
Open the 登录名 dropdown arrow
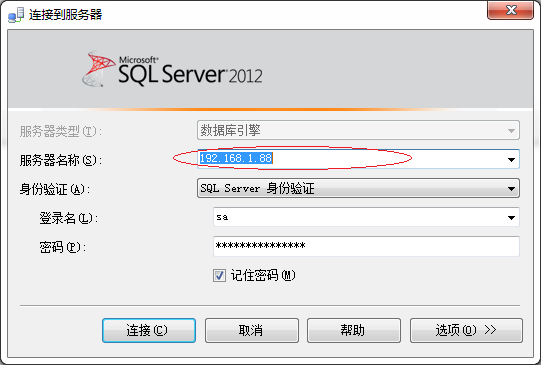pyautogui.click(x=511, y=217)
